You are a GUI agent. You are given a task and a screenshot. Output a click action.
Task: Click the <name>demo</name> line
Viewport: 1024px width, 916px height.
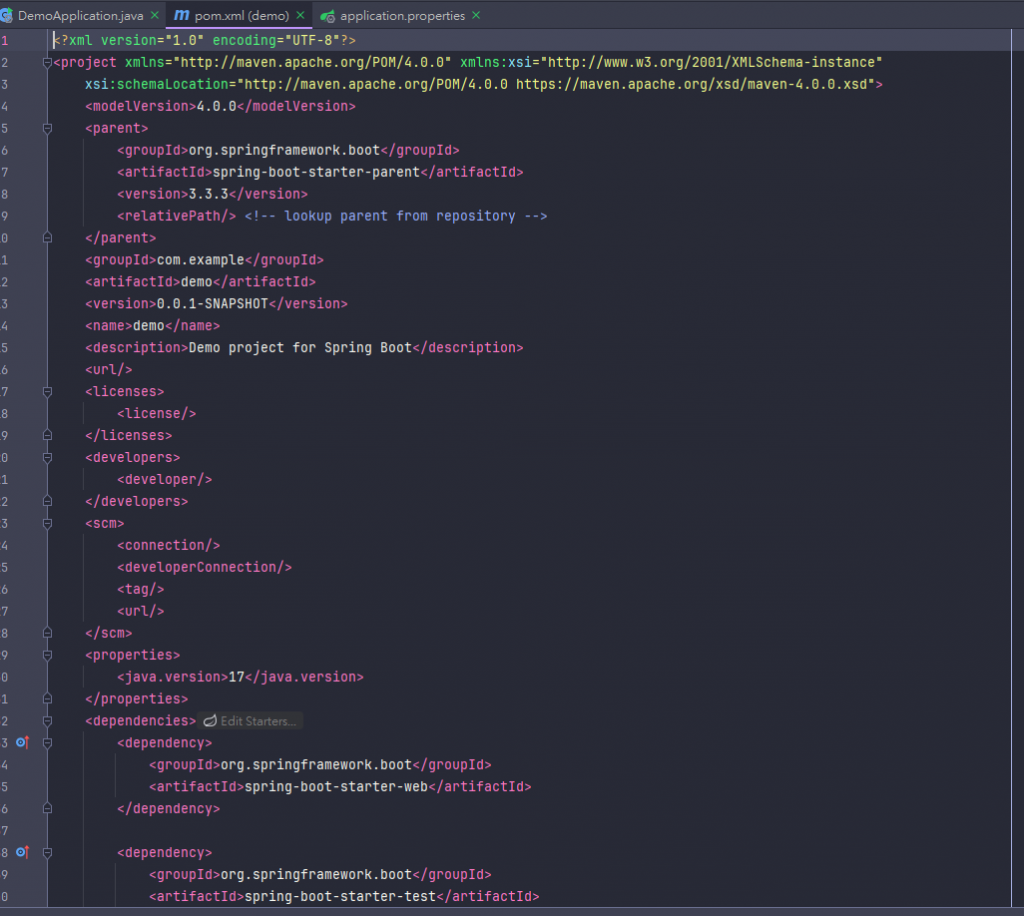153,326
